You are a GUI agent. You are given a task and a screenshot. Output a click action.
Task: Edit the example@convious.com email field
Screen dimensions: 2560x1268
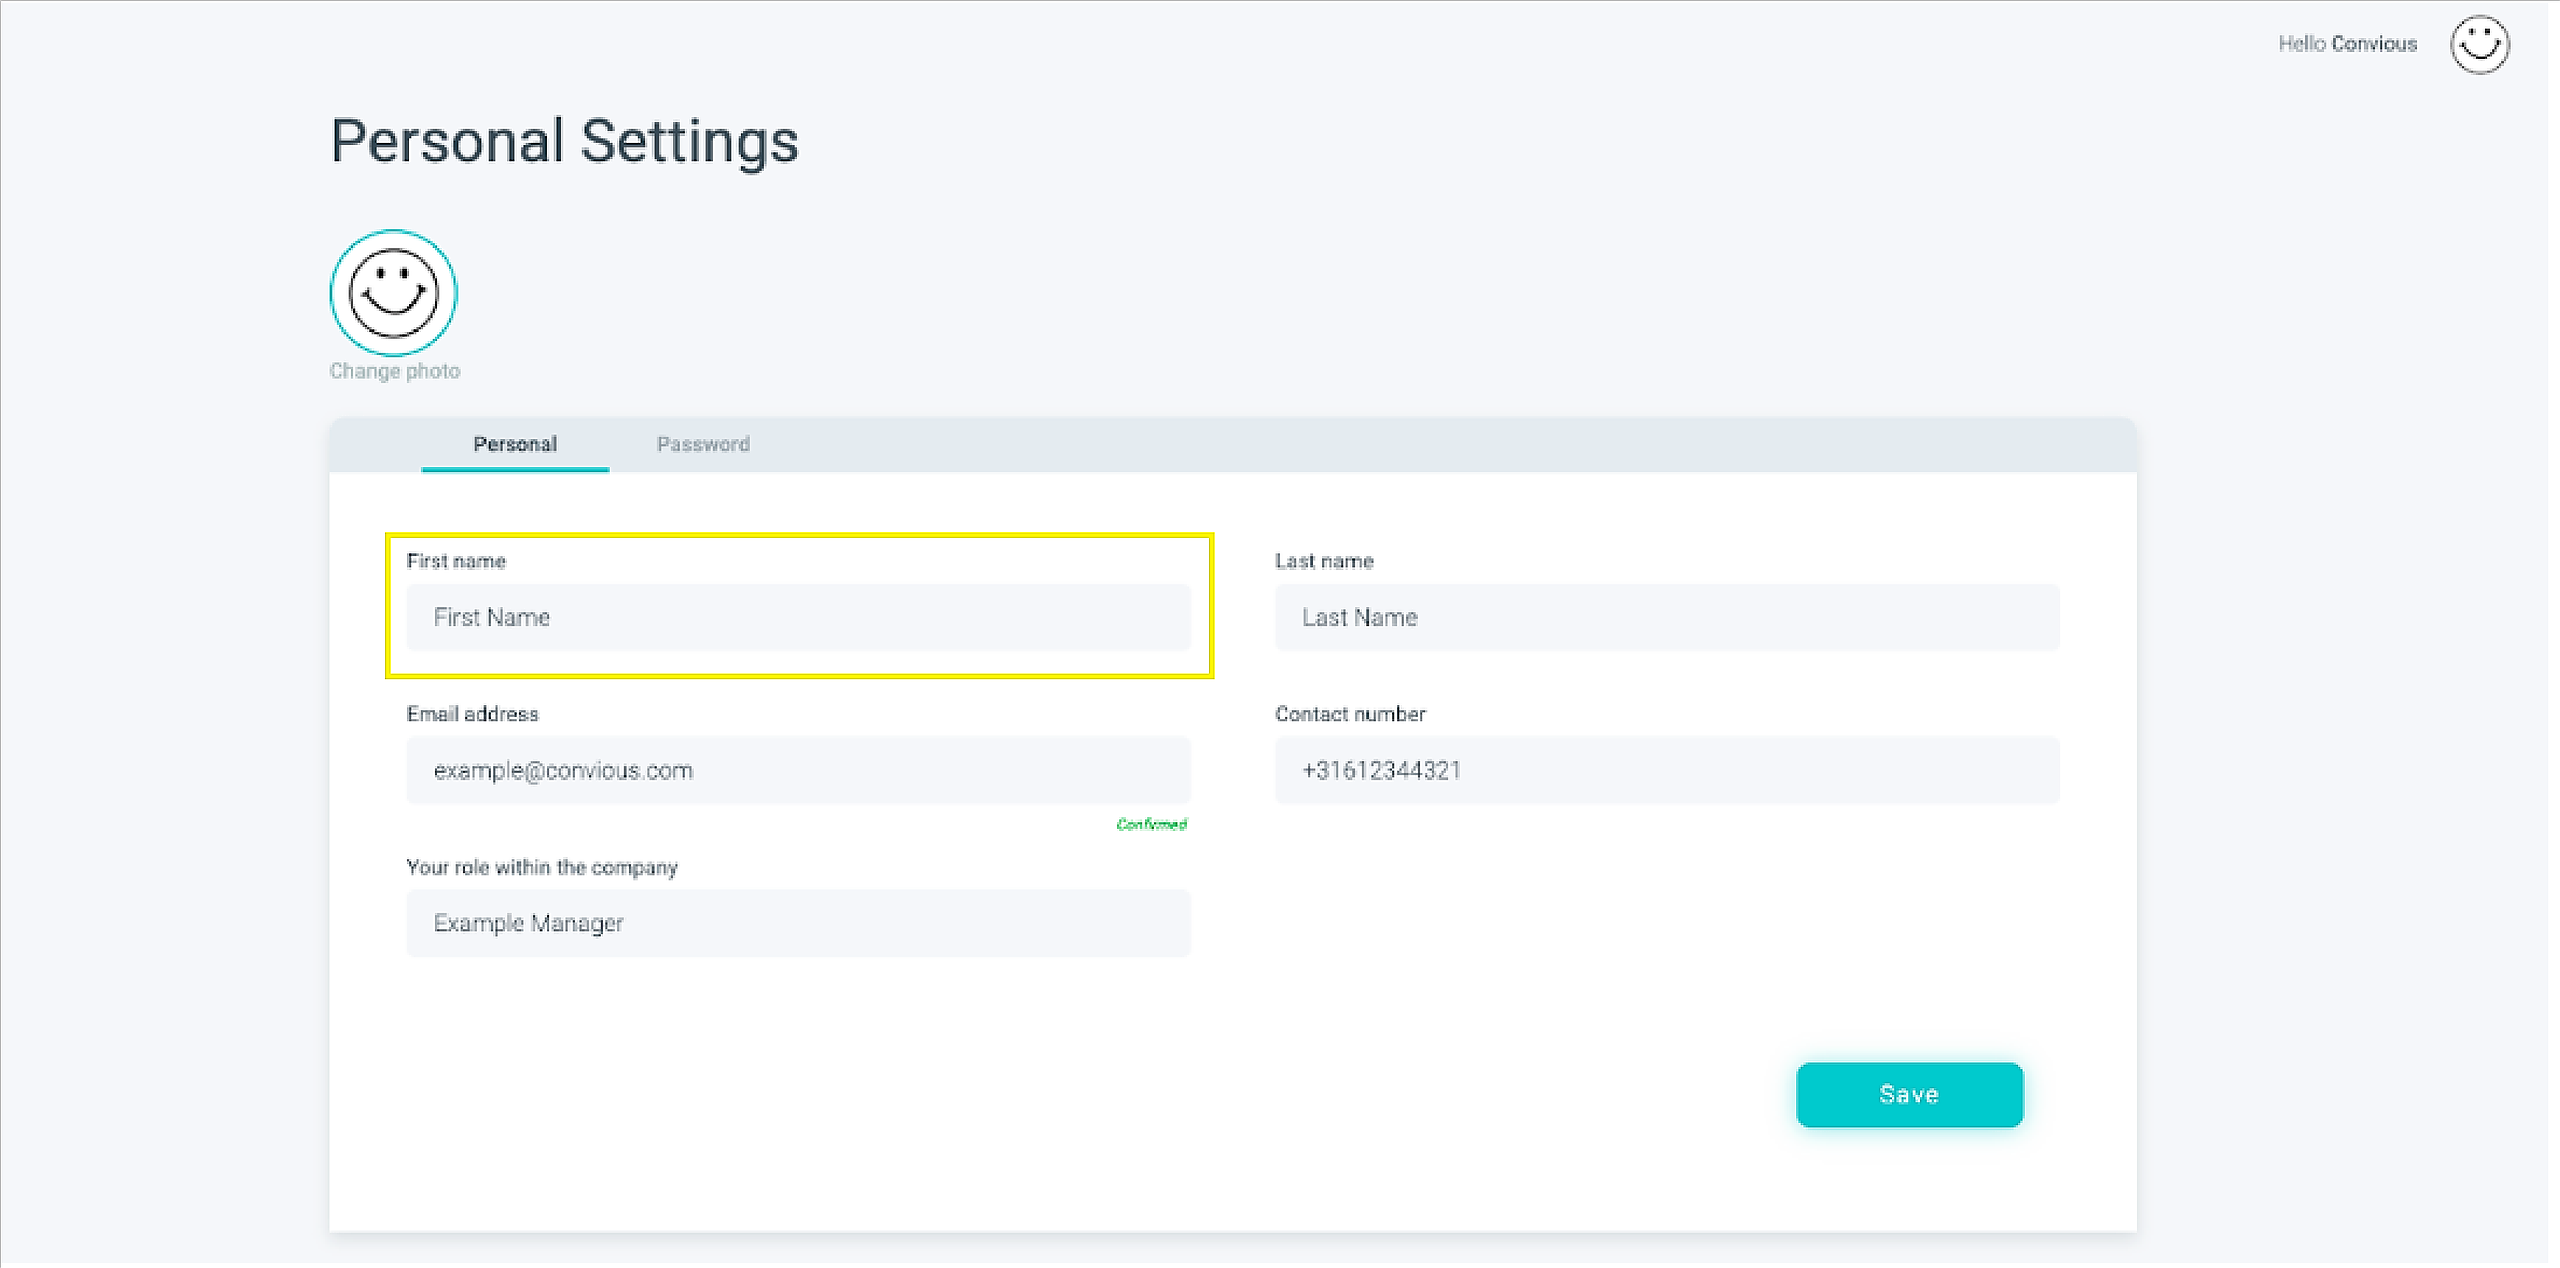[798, 771]
